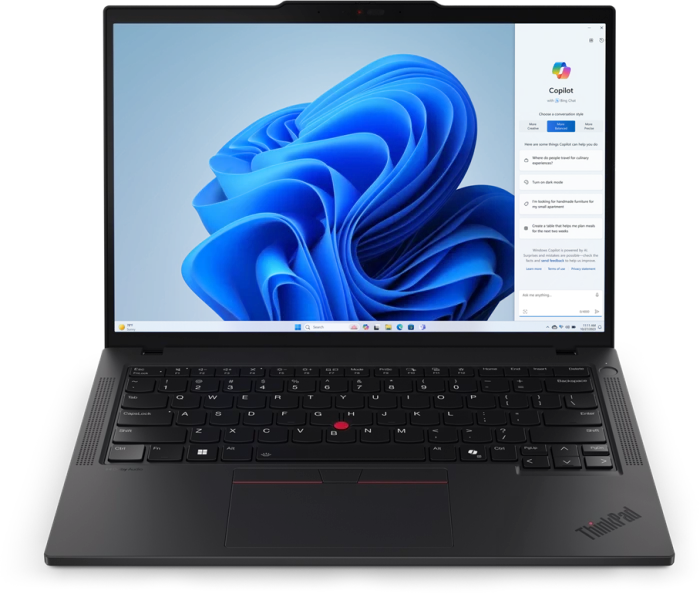Select More Creative conversation style
Viewport: 700px width, 594px height.
(x=533, y=126)
